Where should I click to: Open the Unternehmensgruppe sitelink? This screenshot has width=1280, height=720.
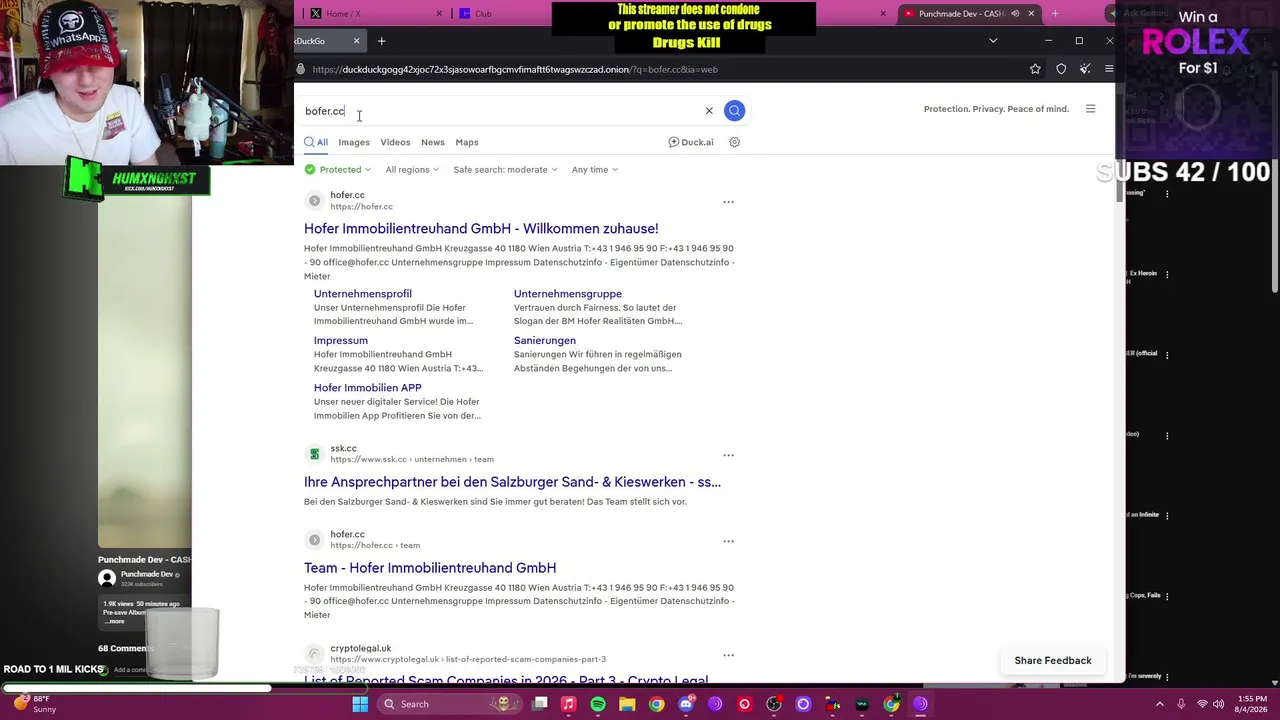pyautogui.click(x=568, y=294)
